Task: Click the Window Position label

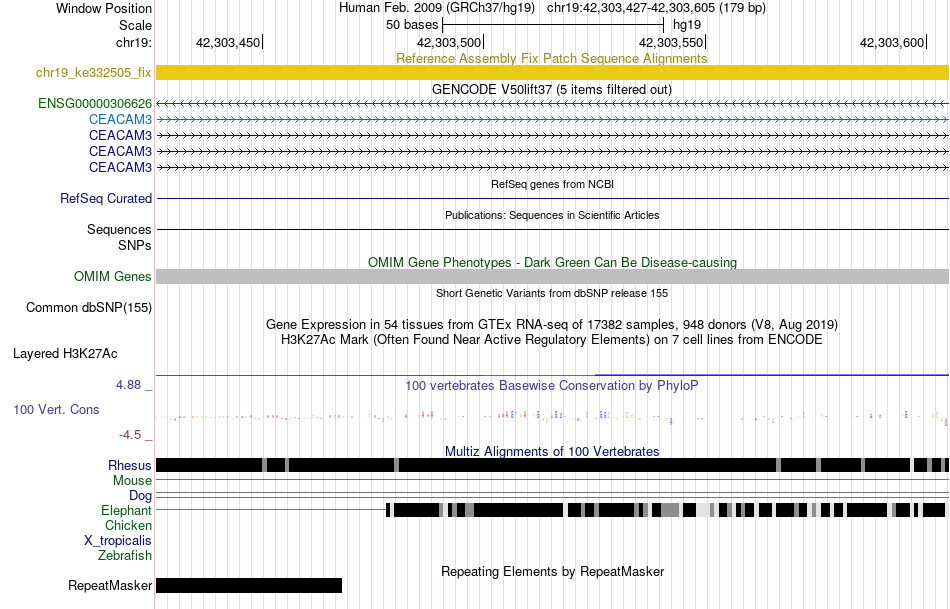Action: (104, 8)
